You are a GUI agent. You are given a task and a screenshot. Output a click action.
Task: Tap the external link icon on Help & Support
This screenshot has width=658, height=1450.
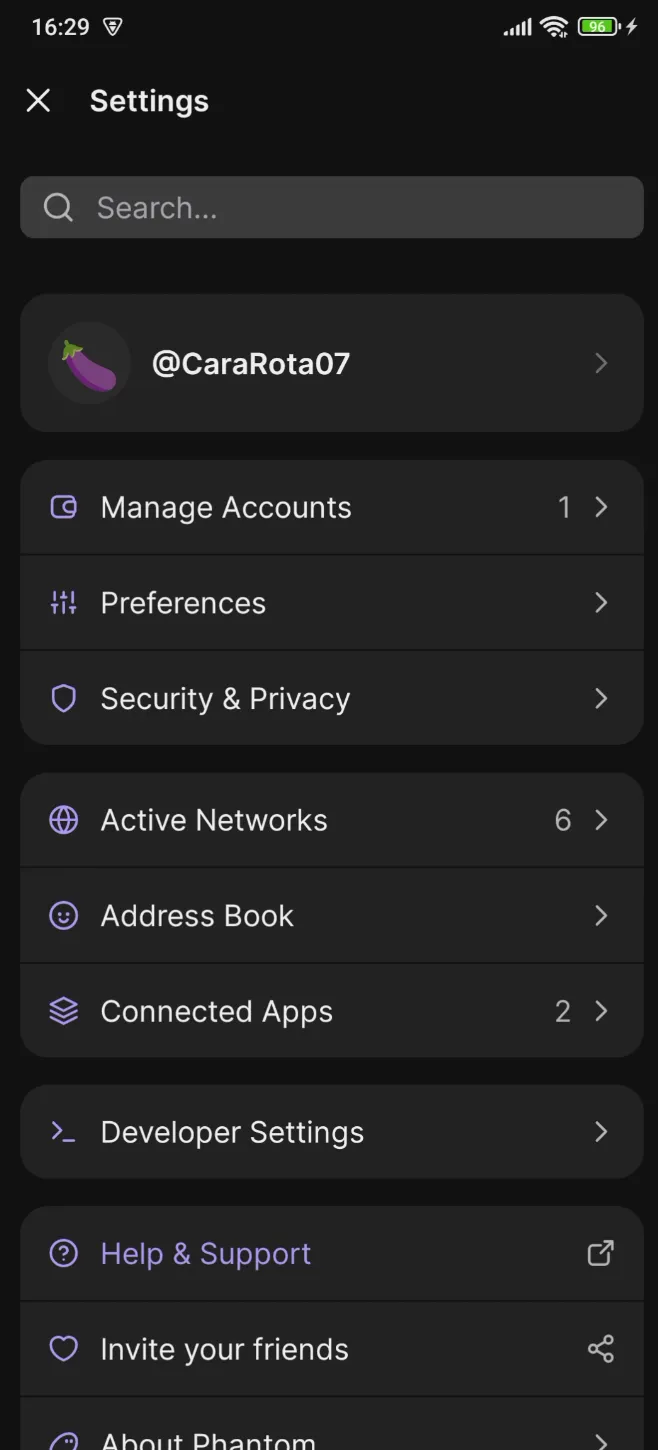[600, 1252]
